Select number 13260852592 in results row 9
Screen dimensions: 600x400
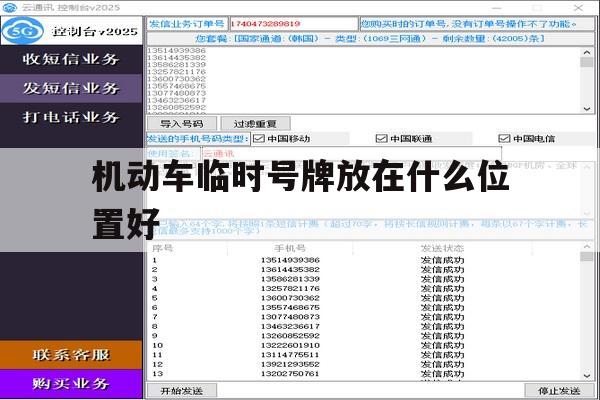coord(290,336)
